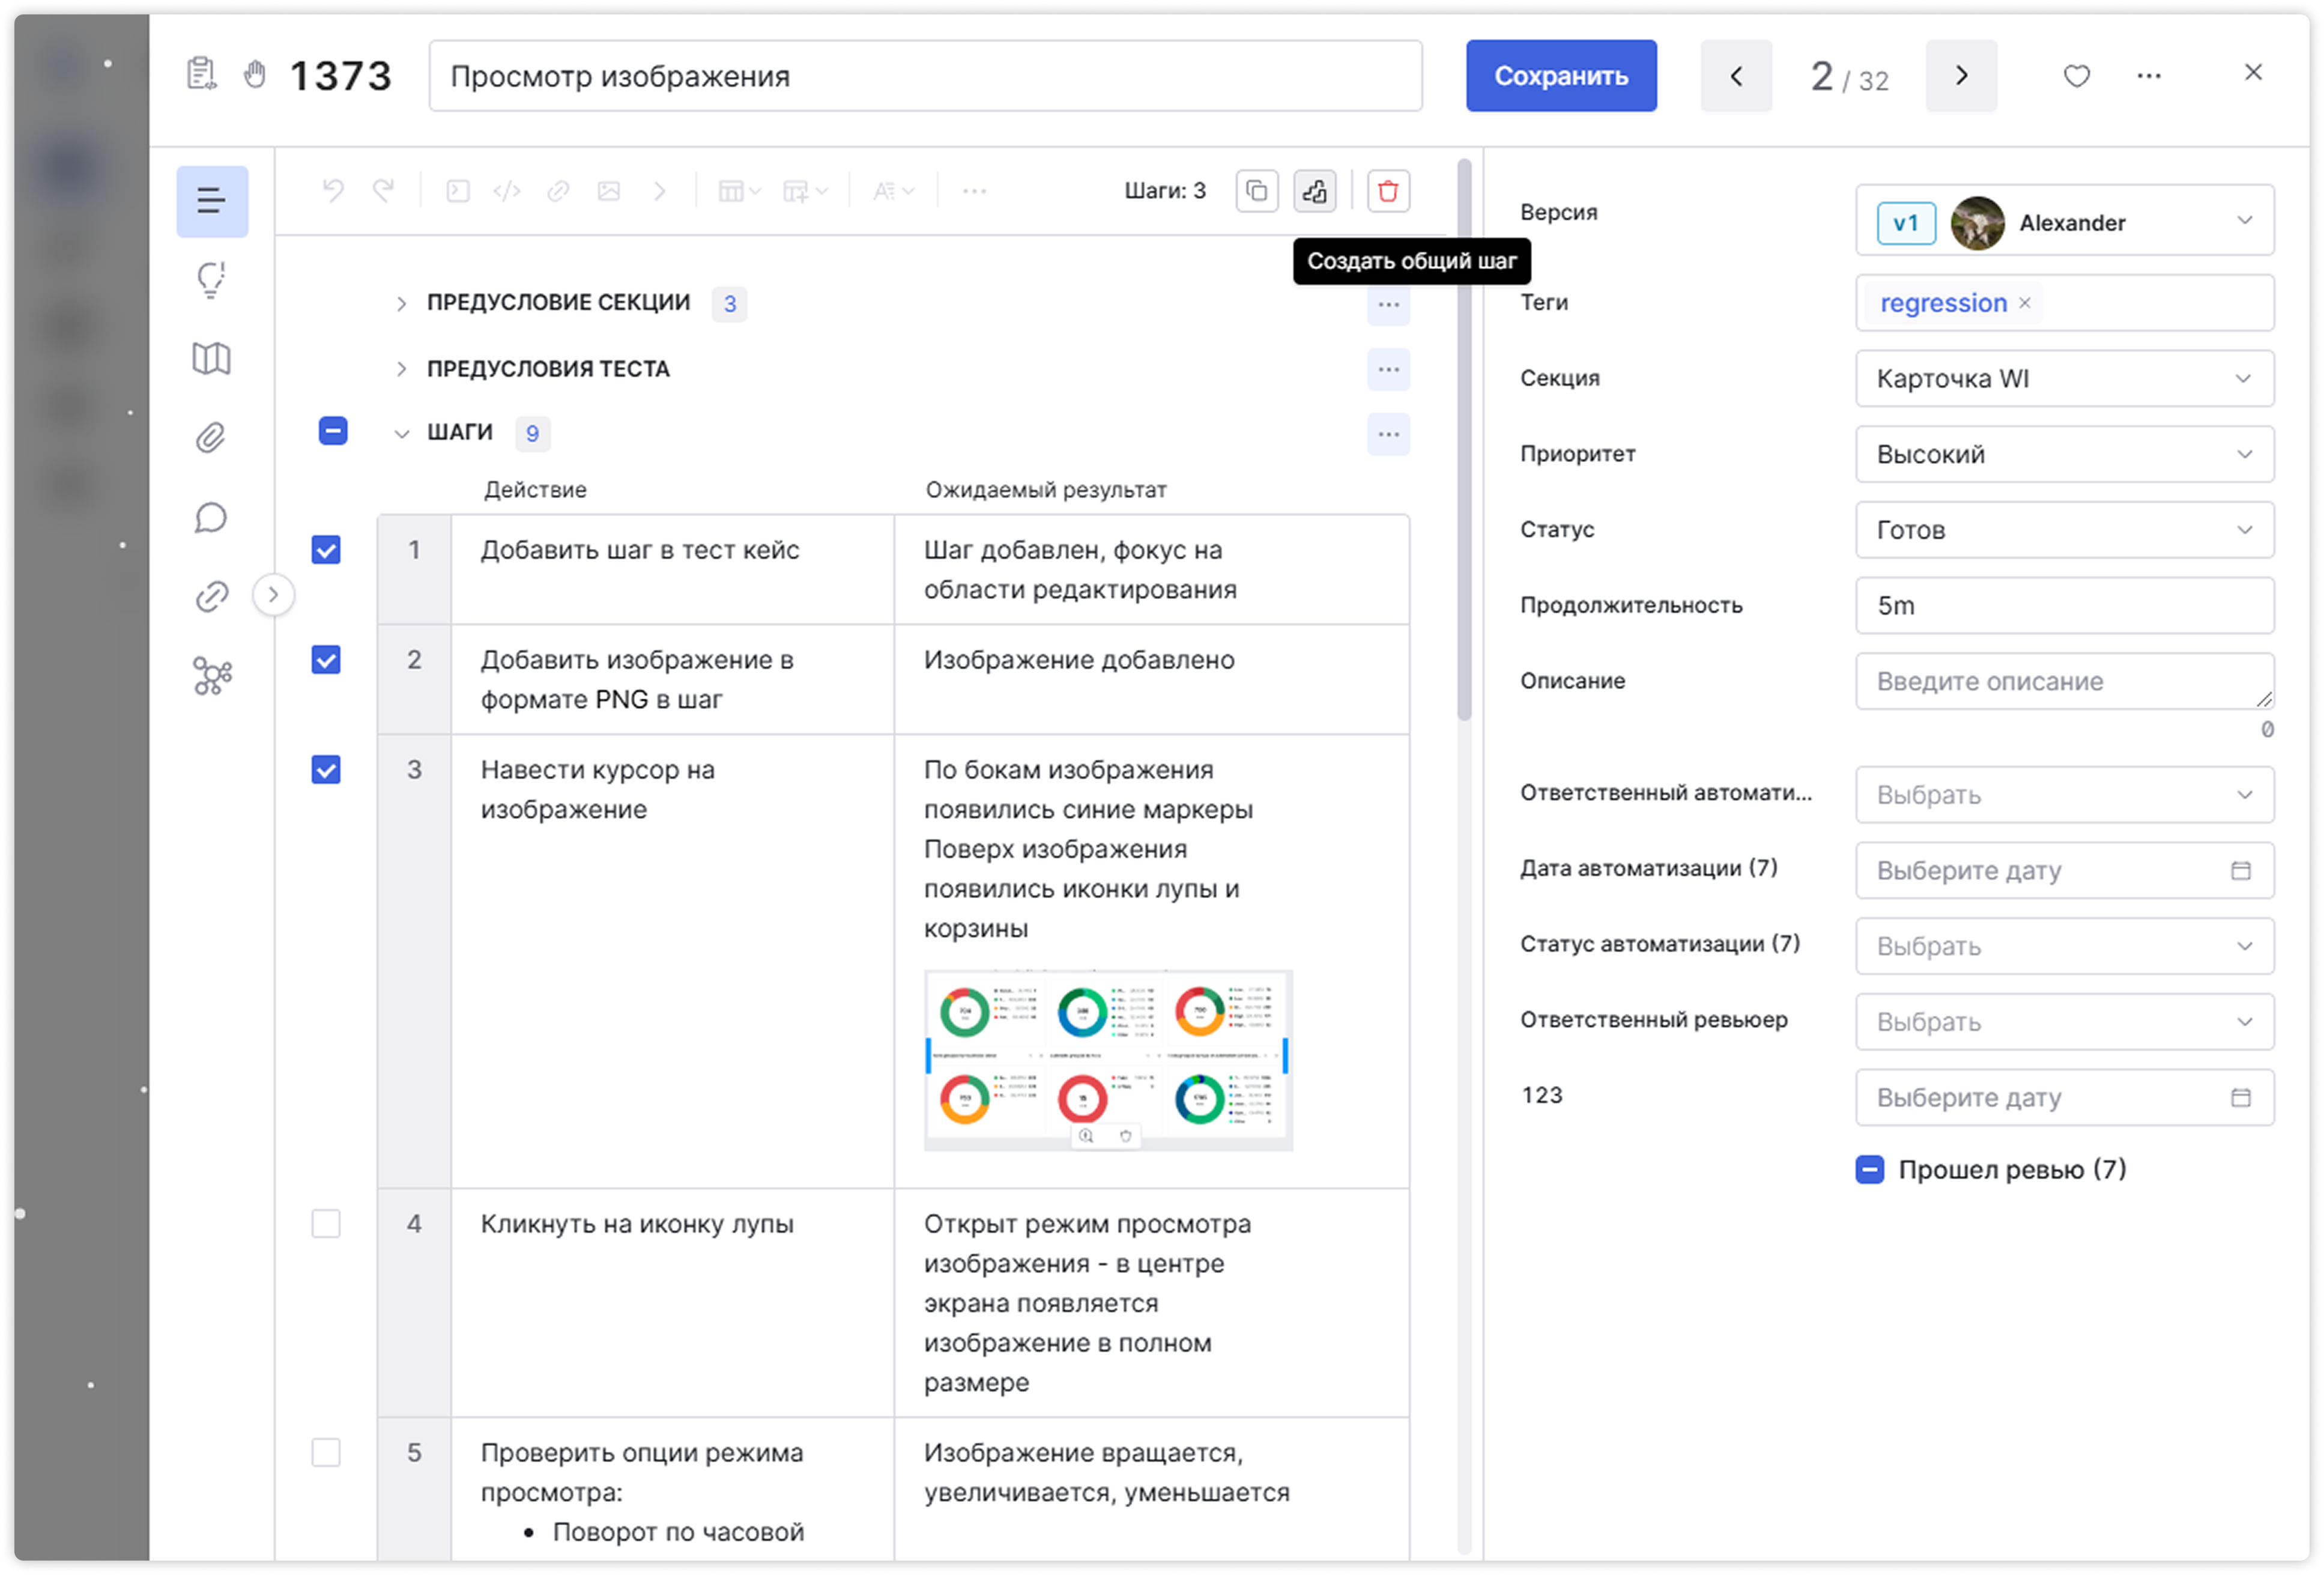2324x1575 pixels.
Task: Click step 4 action Кликнуть на иконку лупы
Action: pos(637,1224)
